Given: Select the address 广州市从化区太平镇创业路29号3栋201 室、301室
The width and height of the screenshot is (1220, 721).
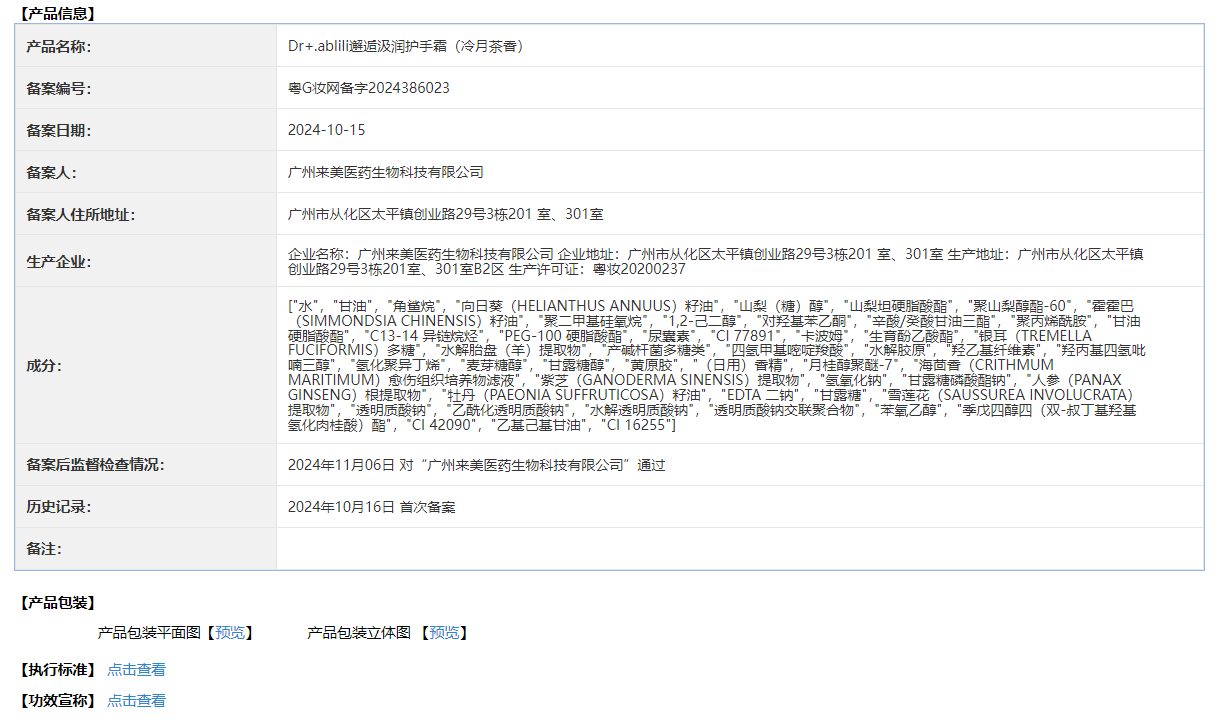Looking at the screenshot, I should pos(445,214).
